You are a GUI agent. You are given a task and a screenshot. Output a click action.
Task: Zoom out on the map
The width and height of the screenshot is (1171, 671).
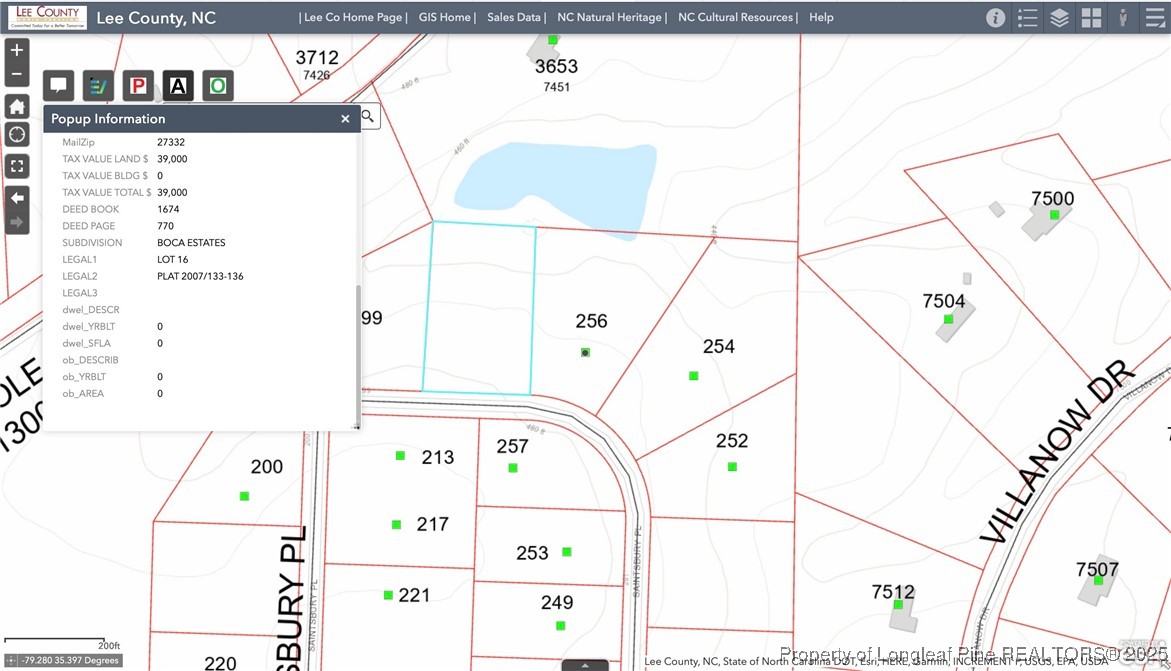(x=17, y=74)
